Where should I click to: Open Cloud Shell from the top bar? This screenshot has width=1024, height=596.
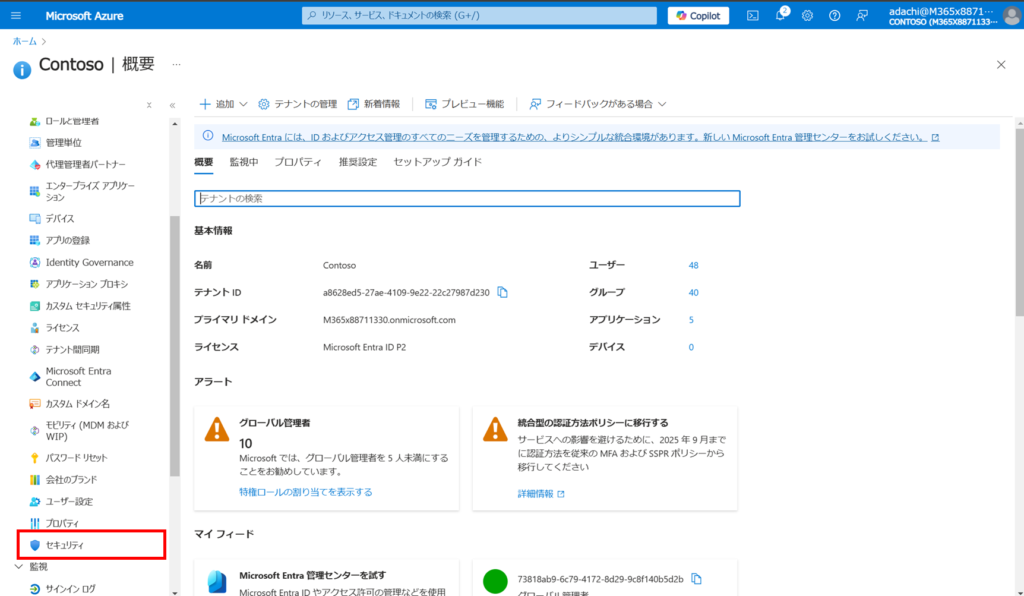click(752, 16)
